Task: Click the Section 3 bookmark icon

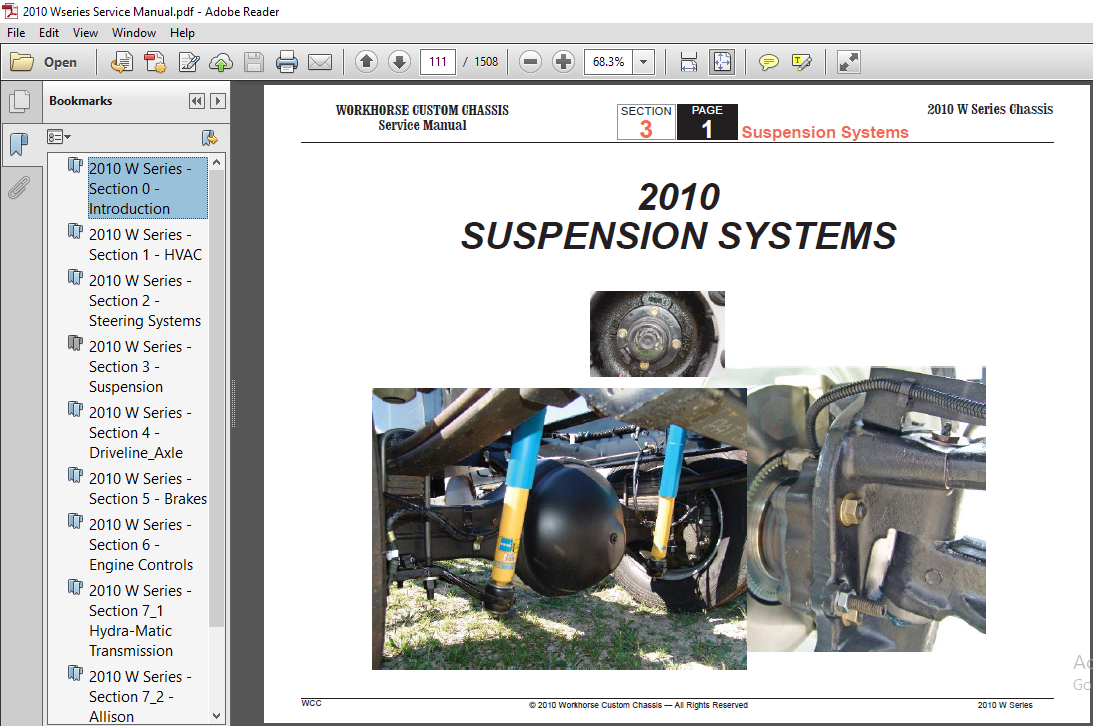Action: [75, 343]
